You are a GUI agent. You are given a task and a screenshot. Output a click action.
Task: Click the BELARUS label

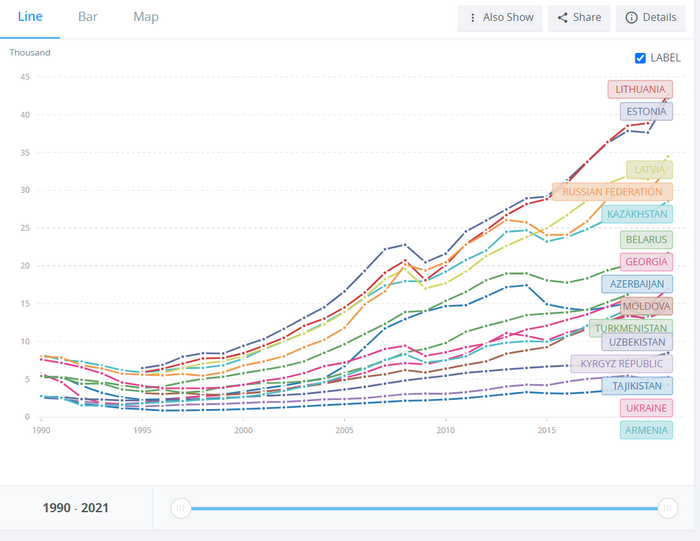pyautogui.click(x=646, y=240)
